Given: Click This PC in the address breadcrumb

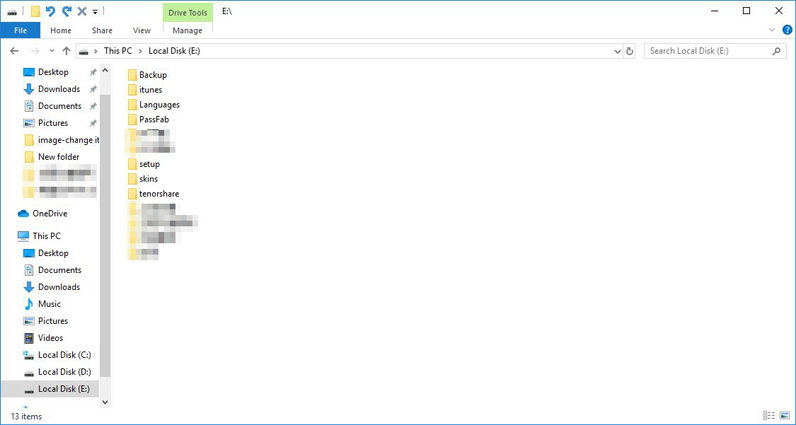Looking at the screenshot, I should (x=118, y=50).
